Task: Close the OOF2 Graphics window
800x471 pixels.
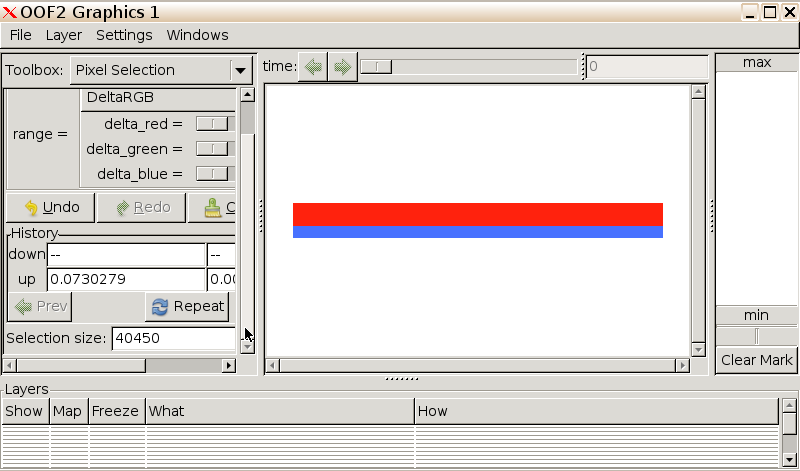Action: coord(790,12)
